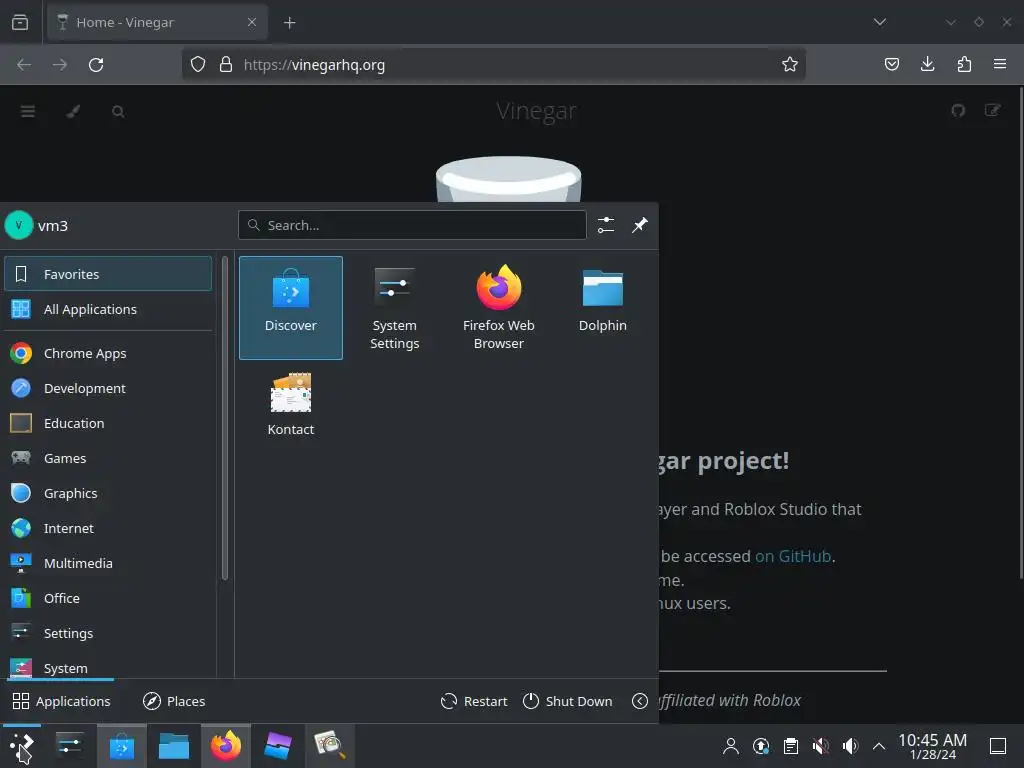Click the user tray icon
Image resolution: width=1024 pixels, height=768 pixels.
731,746
